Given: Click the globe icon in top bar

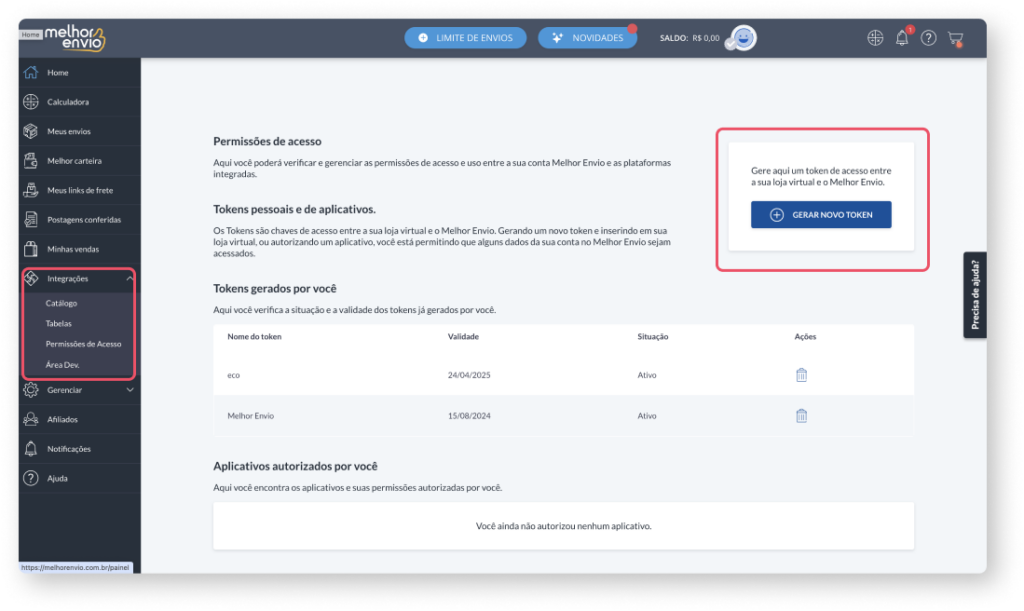Looking at the screenshot, I should point(875,38).
